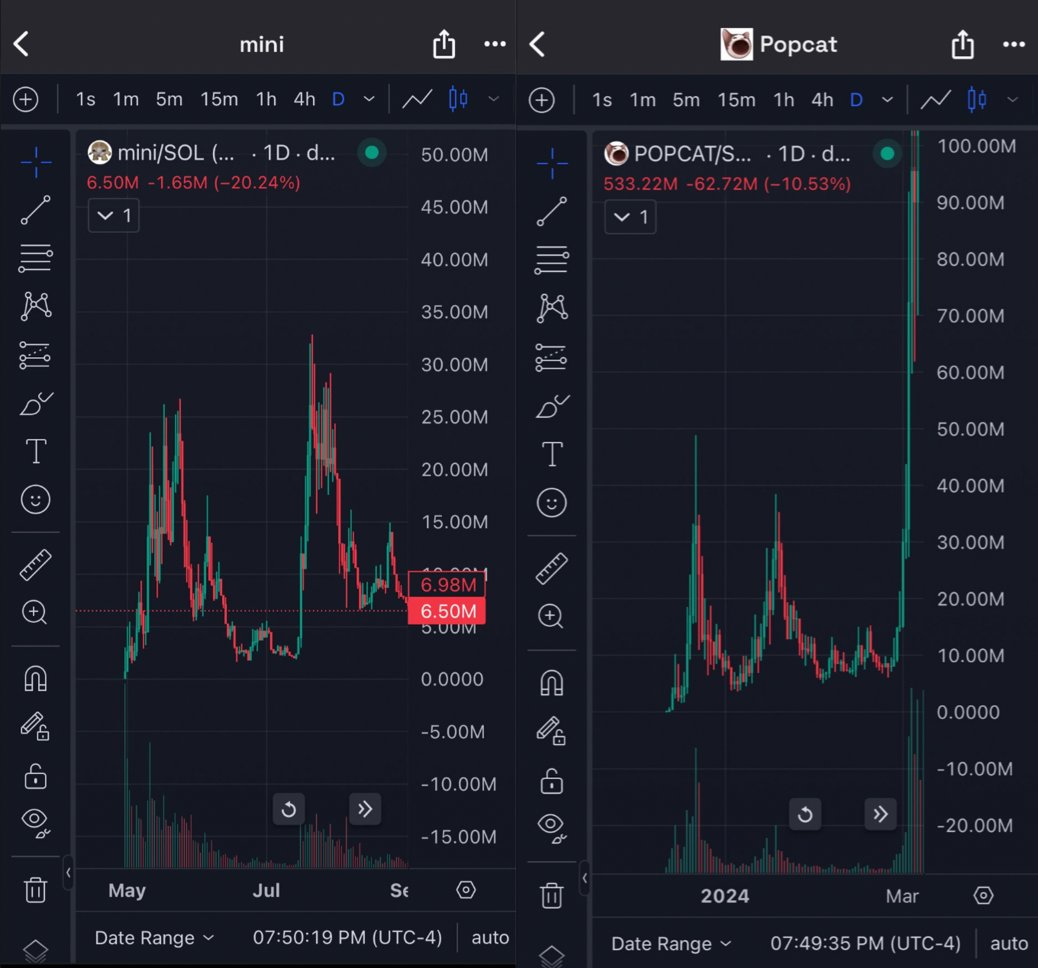
Task: Open time axis settings on mini chart
Action: (466, 890)
